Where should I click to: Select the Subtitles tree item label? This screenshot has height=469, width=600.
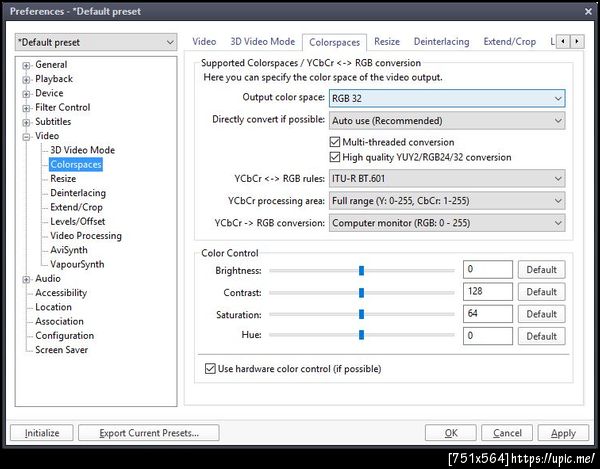click(53, 122)
